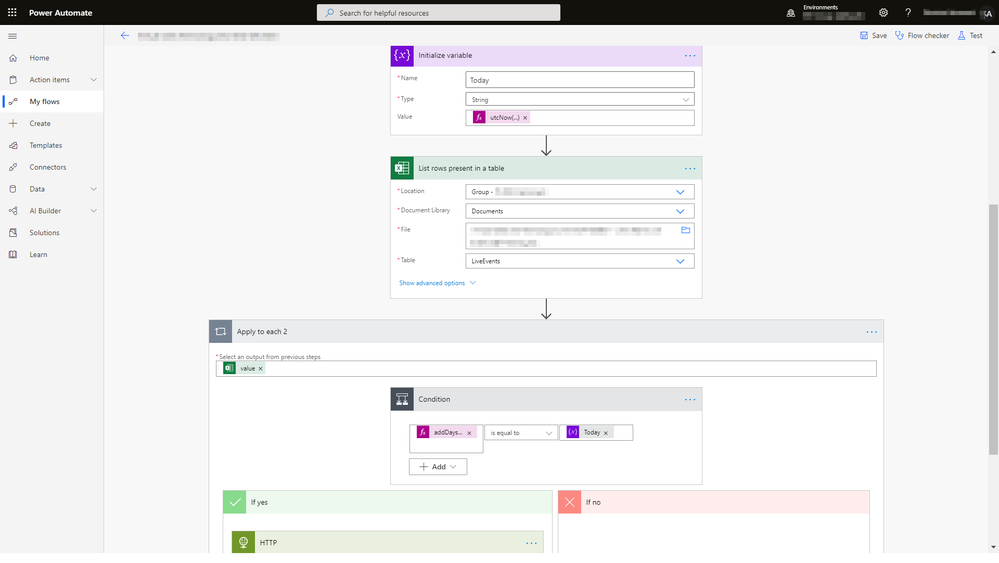This screenshot has height=563, width=999.
Task: Open the app launcher waffle icon
Action: click(x=12, y=12)
